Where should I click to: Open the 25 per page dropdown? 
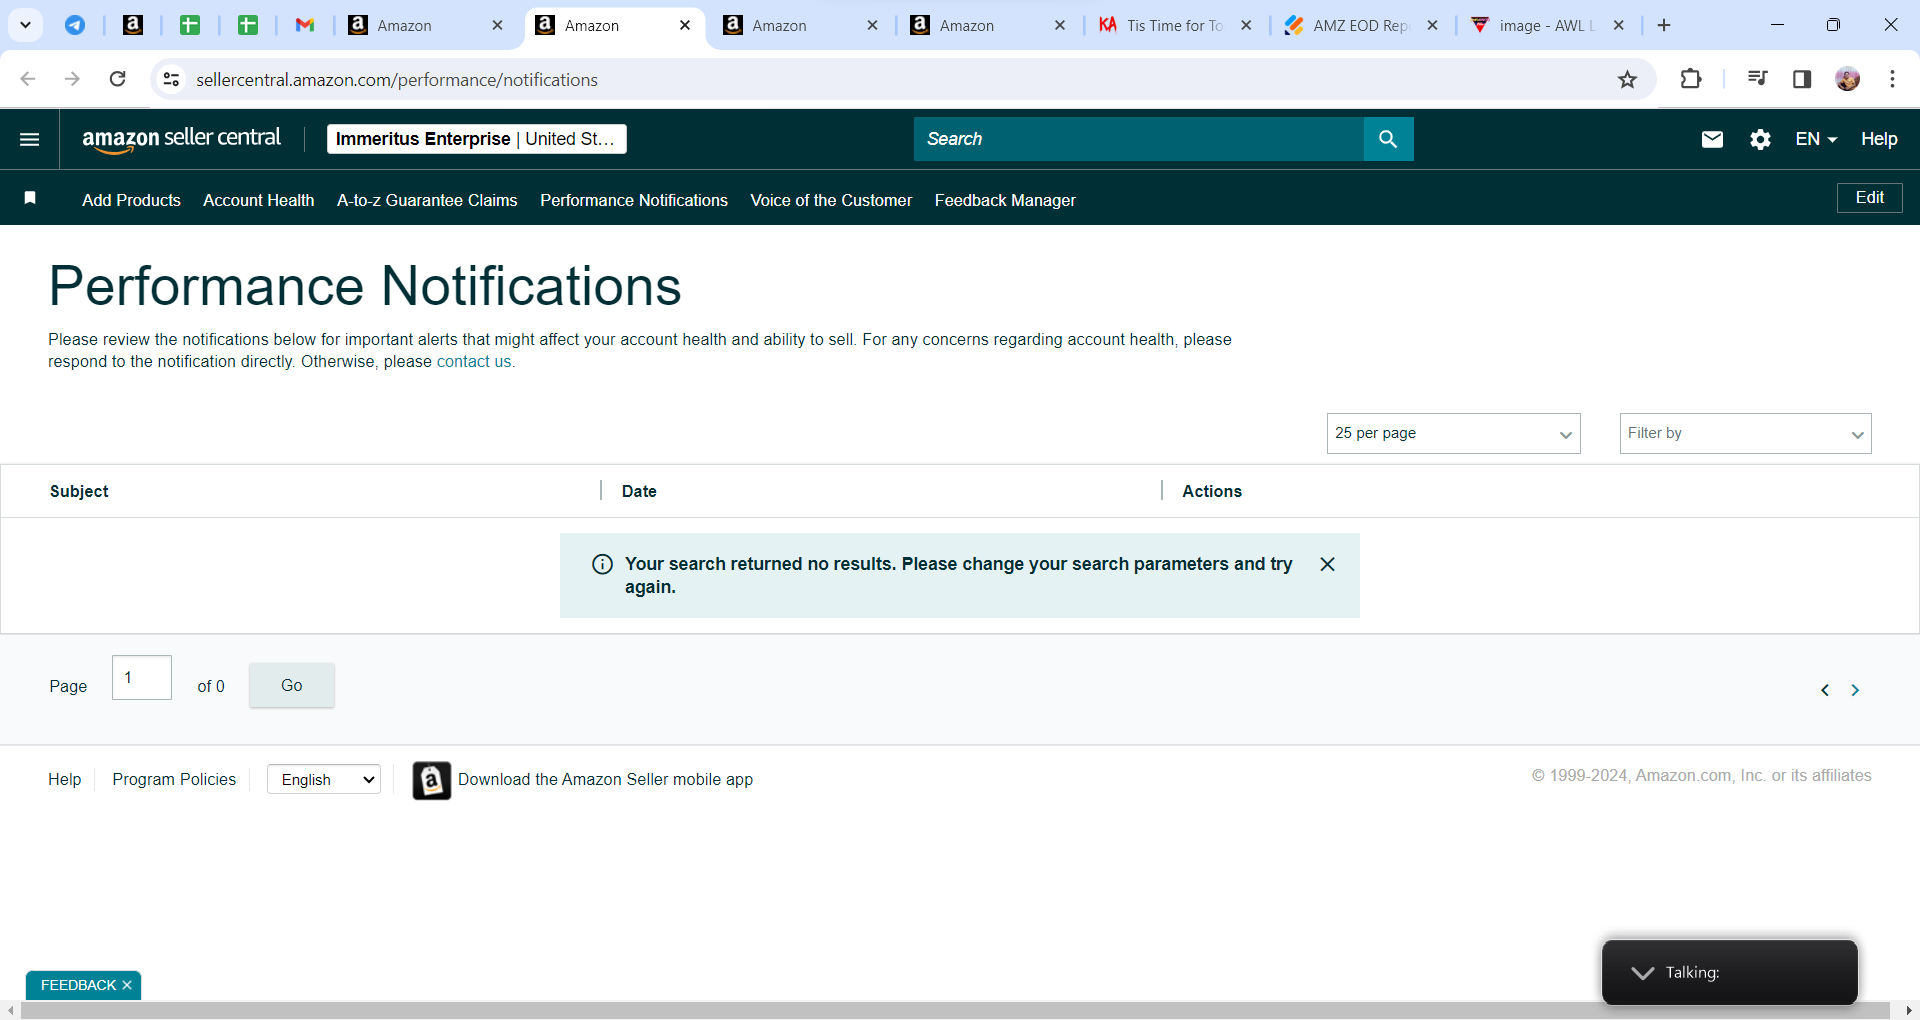point(1453,433)
